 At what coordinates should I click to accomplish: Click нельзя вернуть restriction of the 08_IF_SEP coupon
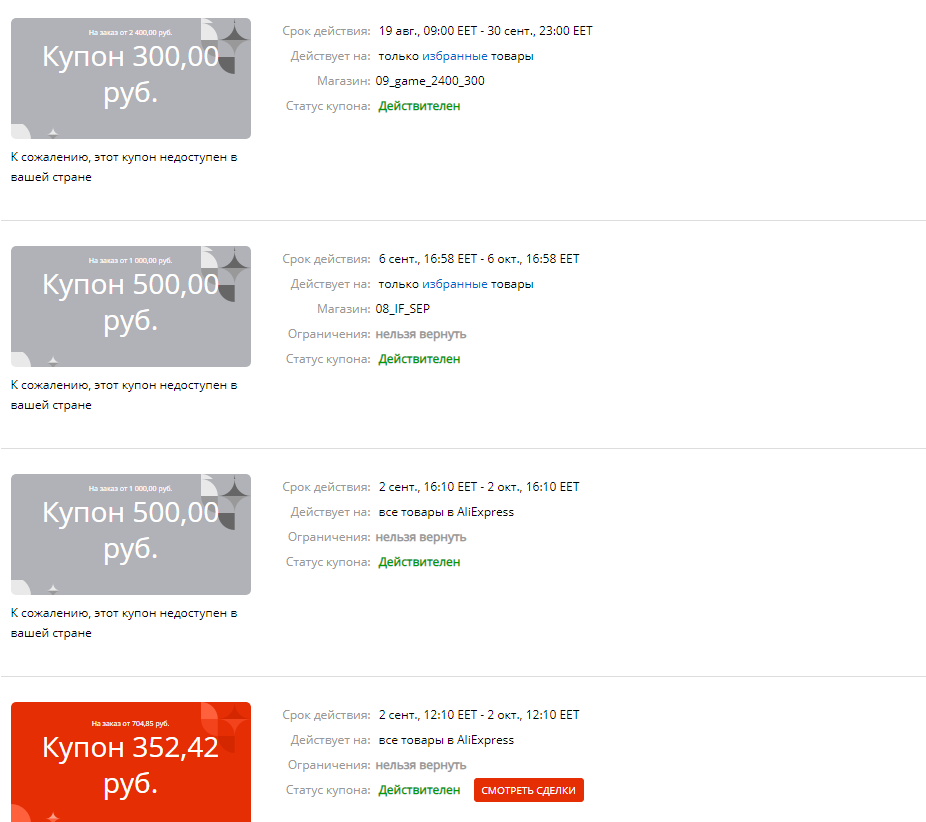(421, 334)
